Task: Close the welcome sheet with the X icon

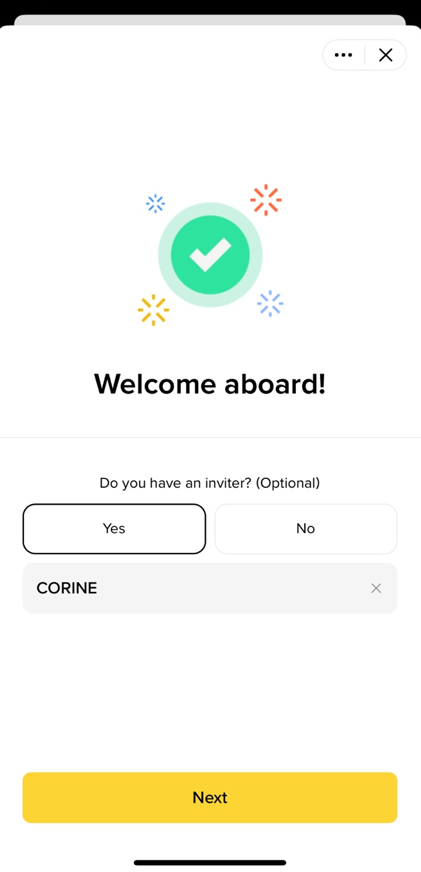Action: click(x=385, y=54)
